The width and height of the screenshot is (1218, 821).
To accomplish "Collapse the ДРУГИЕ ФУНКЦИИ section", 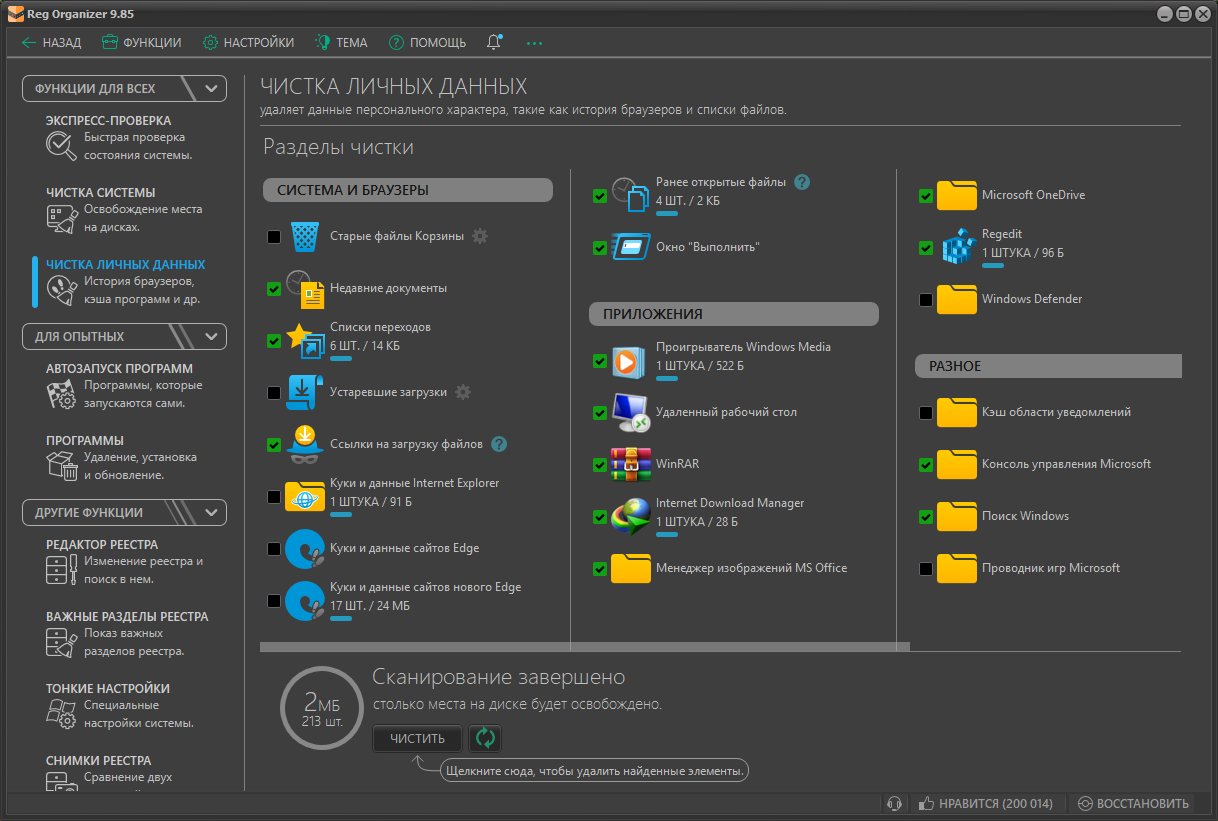I will point(211,512).
